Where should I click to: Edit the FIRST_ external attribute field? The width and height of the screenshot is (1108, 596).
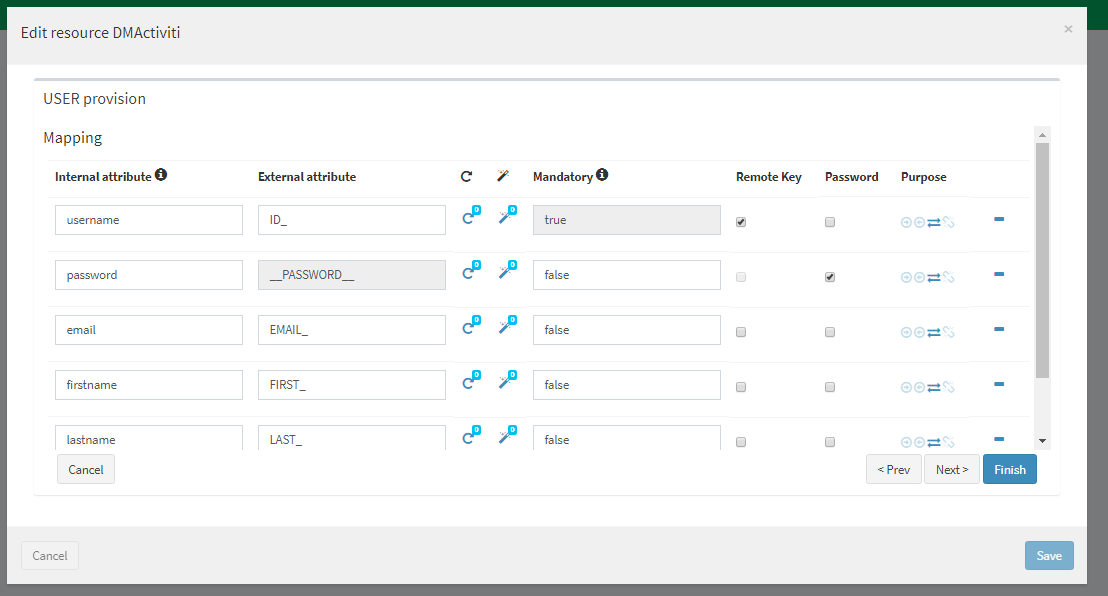tap(352, 385)
